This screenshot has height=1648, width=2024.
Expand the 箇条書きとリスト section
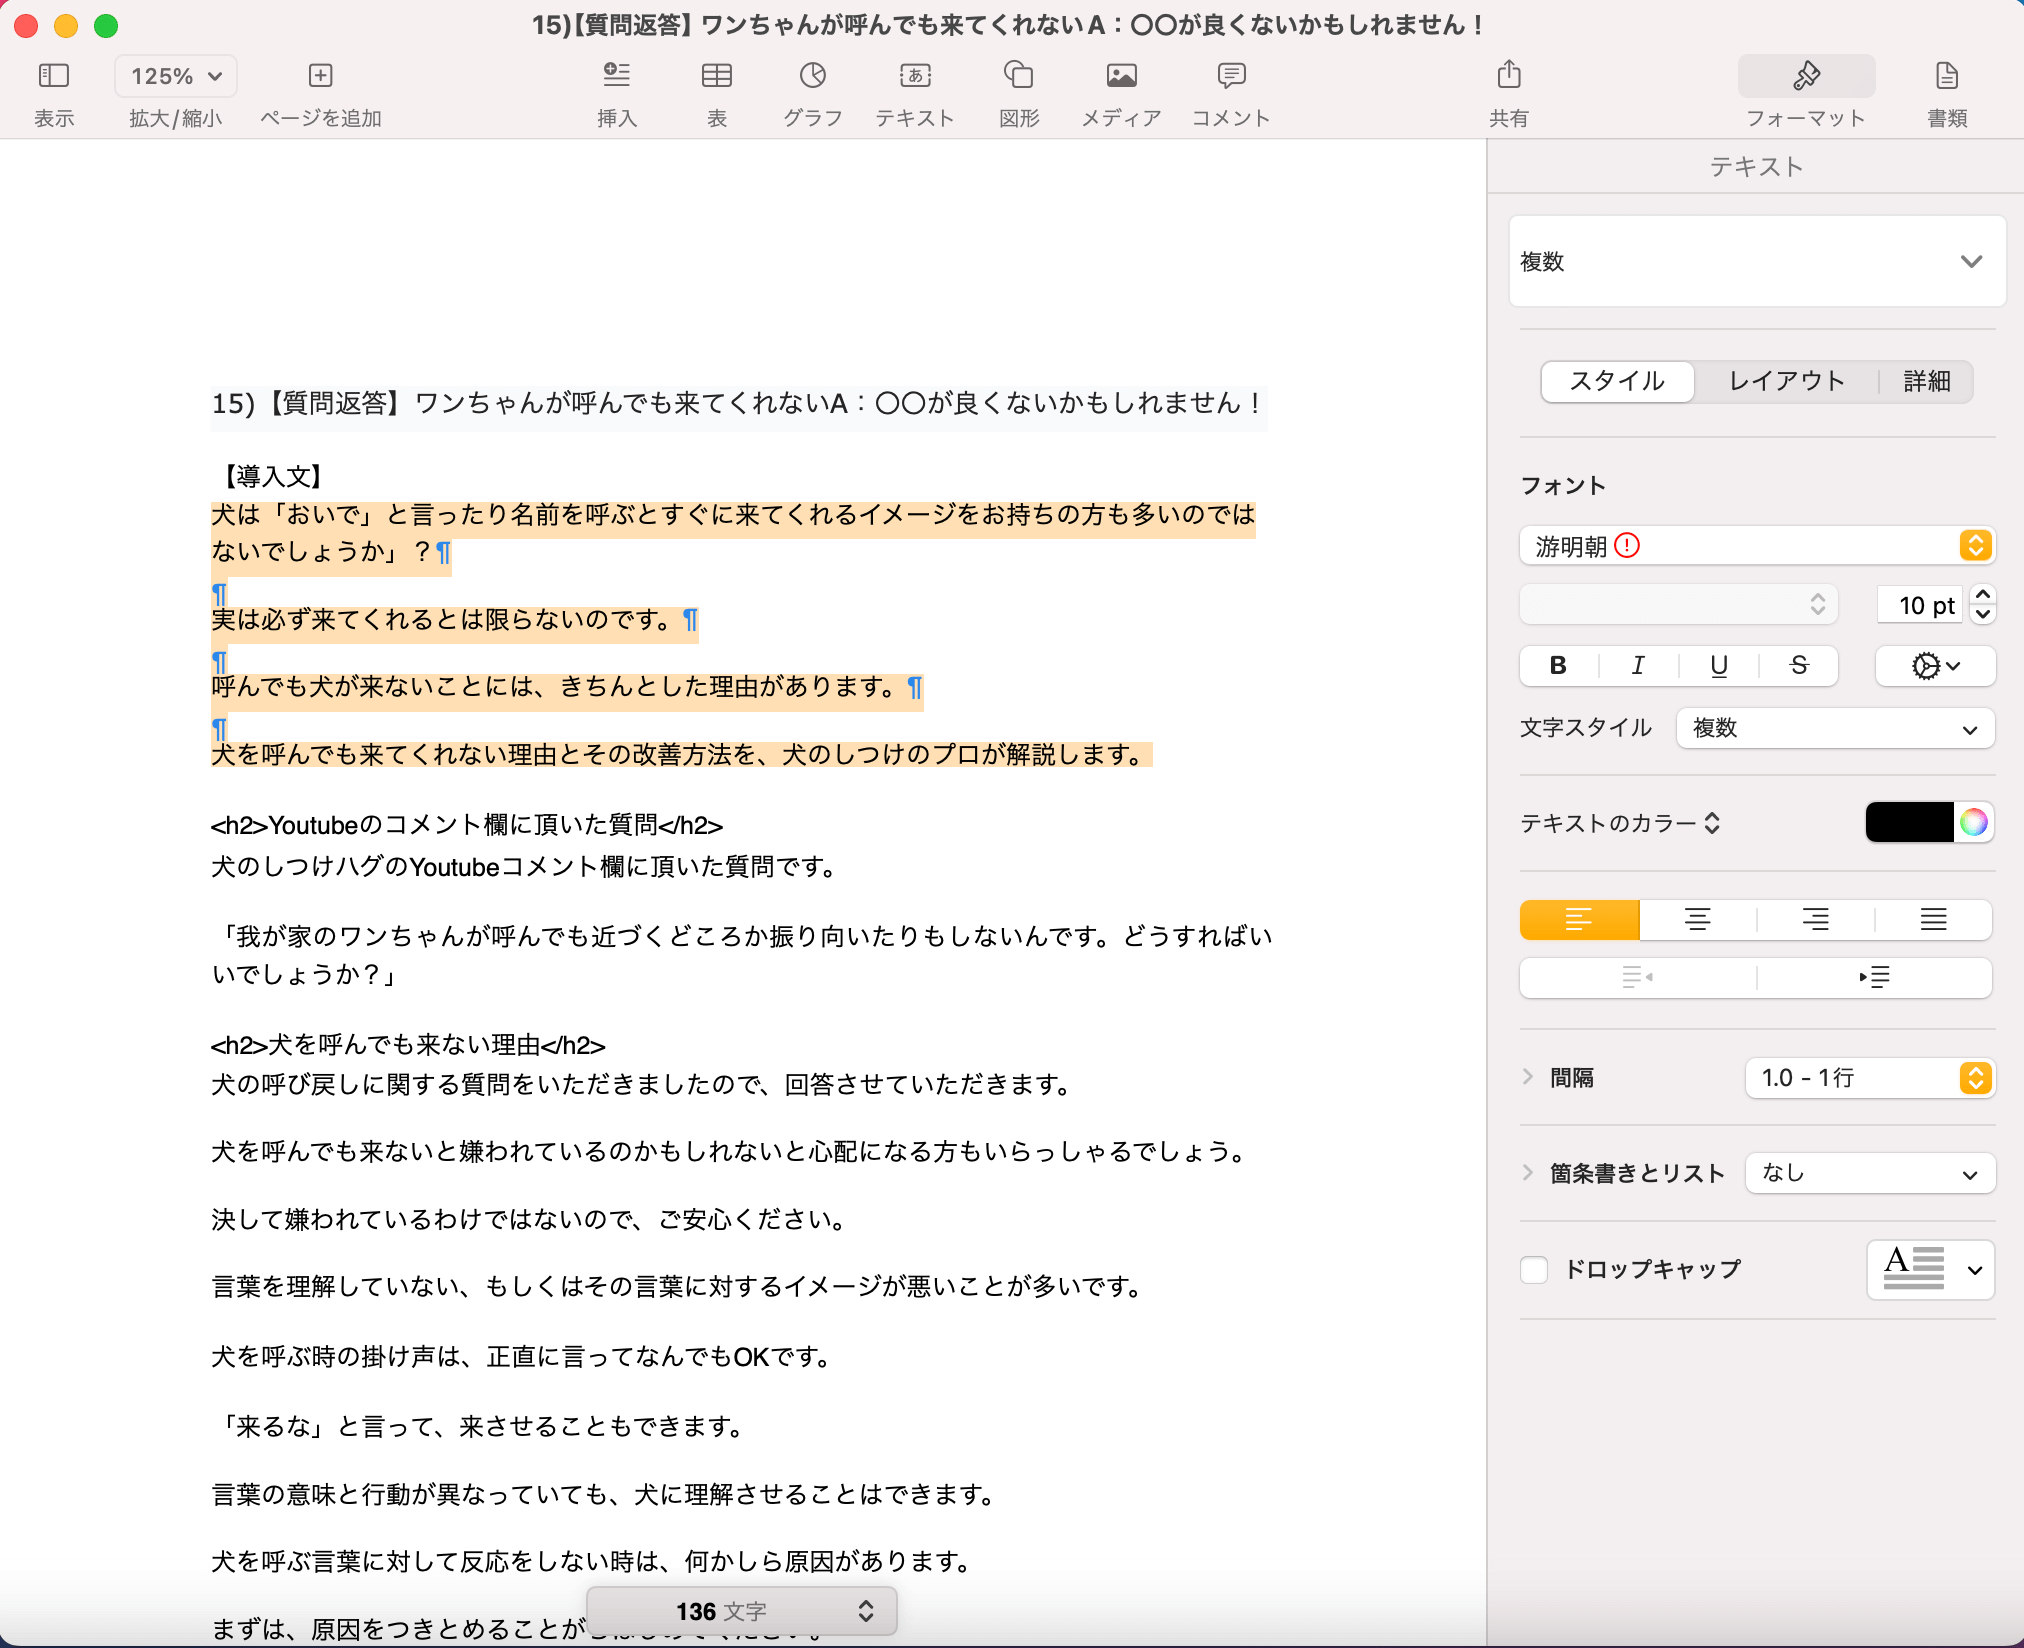1527,1173
